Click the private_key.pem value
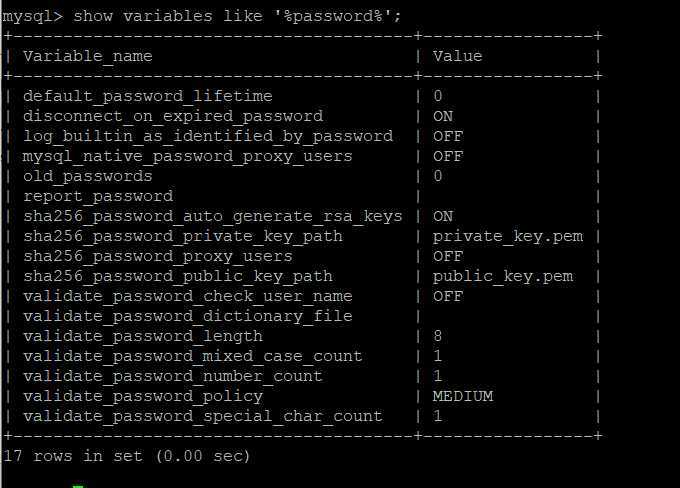Screen dimensions: 680x488 [508, 236]
